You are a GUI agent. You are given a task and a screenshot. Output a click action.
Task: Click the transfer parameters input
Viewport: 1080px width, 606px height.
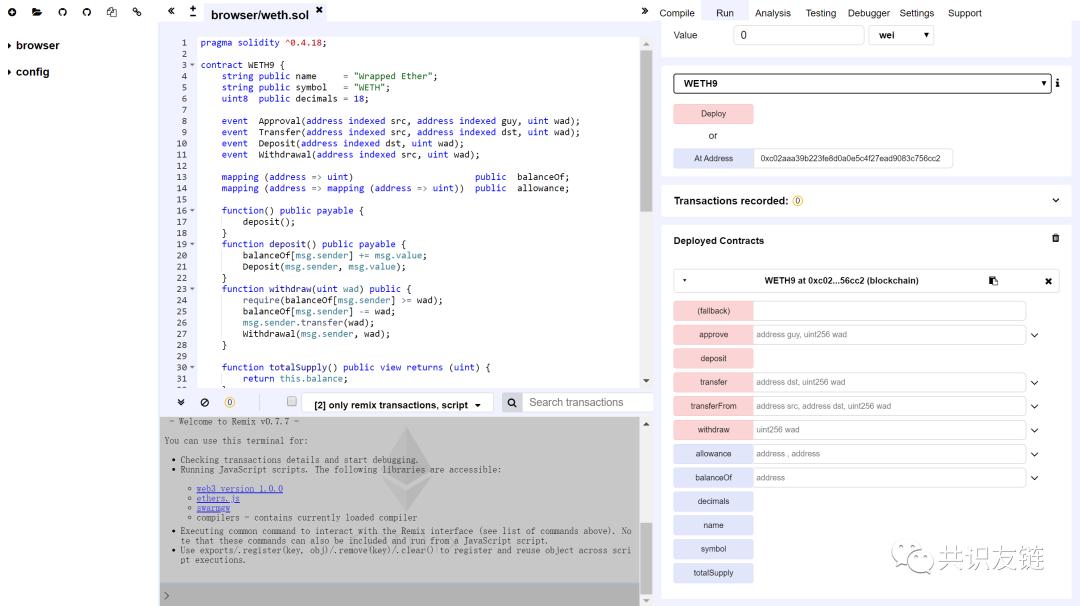(889, 382)
